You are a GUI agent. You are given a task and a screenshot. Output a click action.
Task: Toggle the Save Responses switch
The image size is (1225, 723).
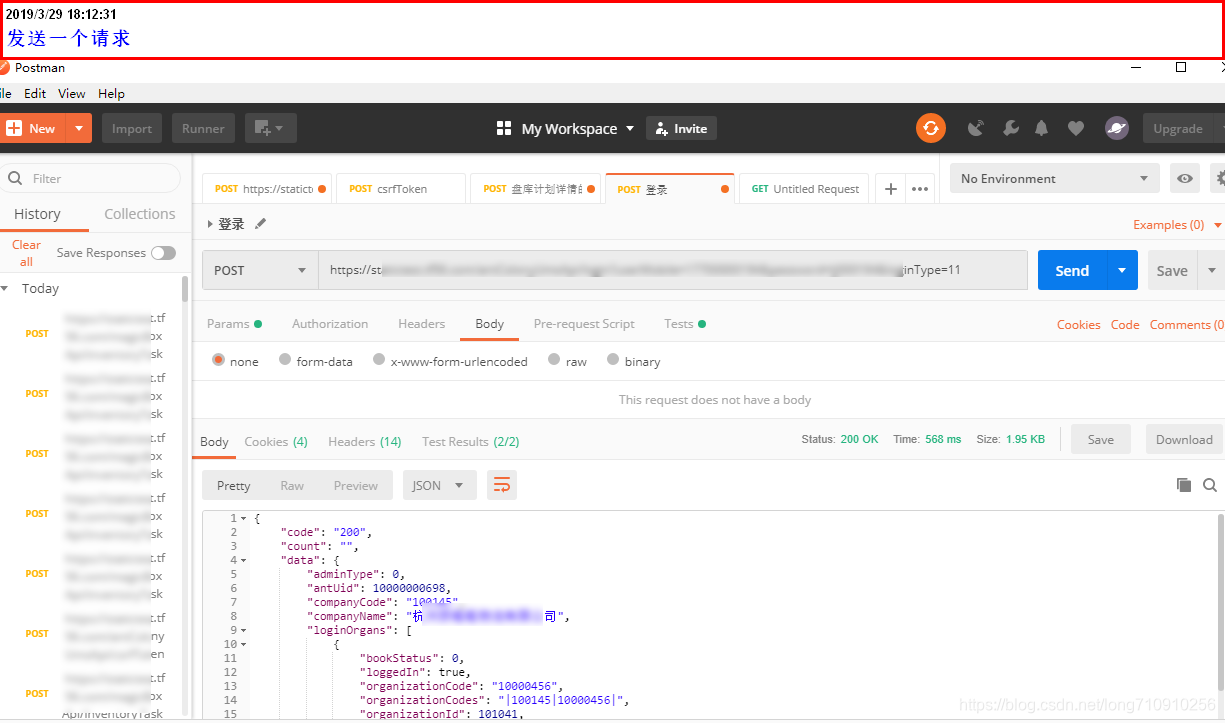click(163, 253)
